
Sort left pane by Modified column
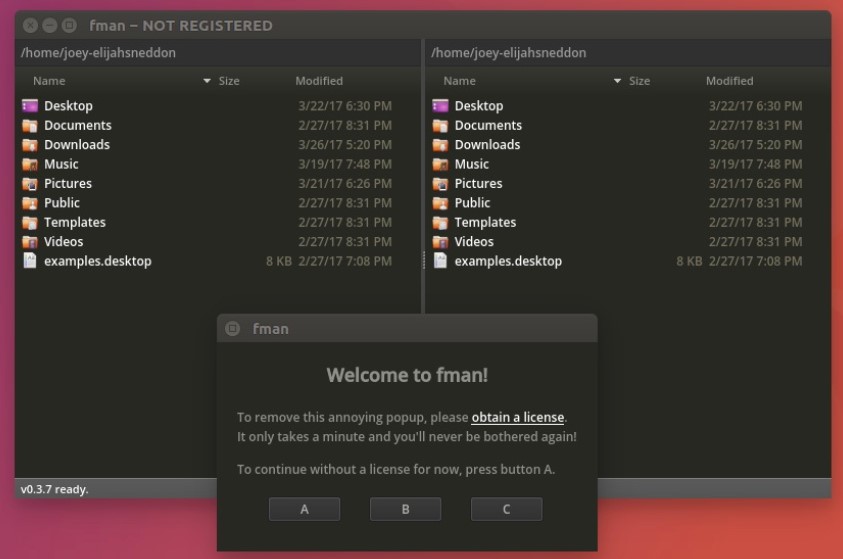click(319, 81)
